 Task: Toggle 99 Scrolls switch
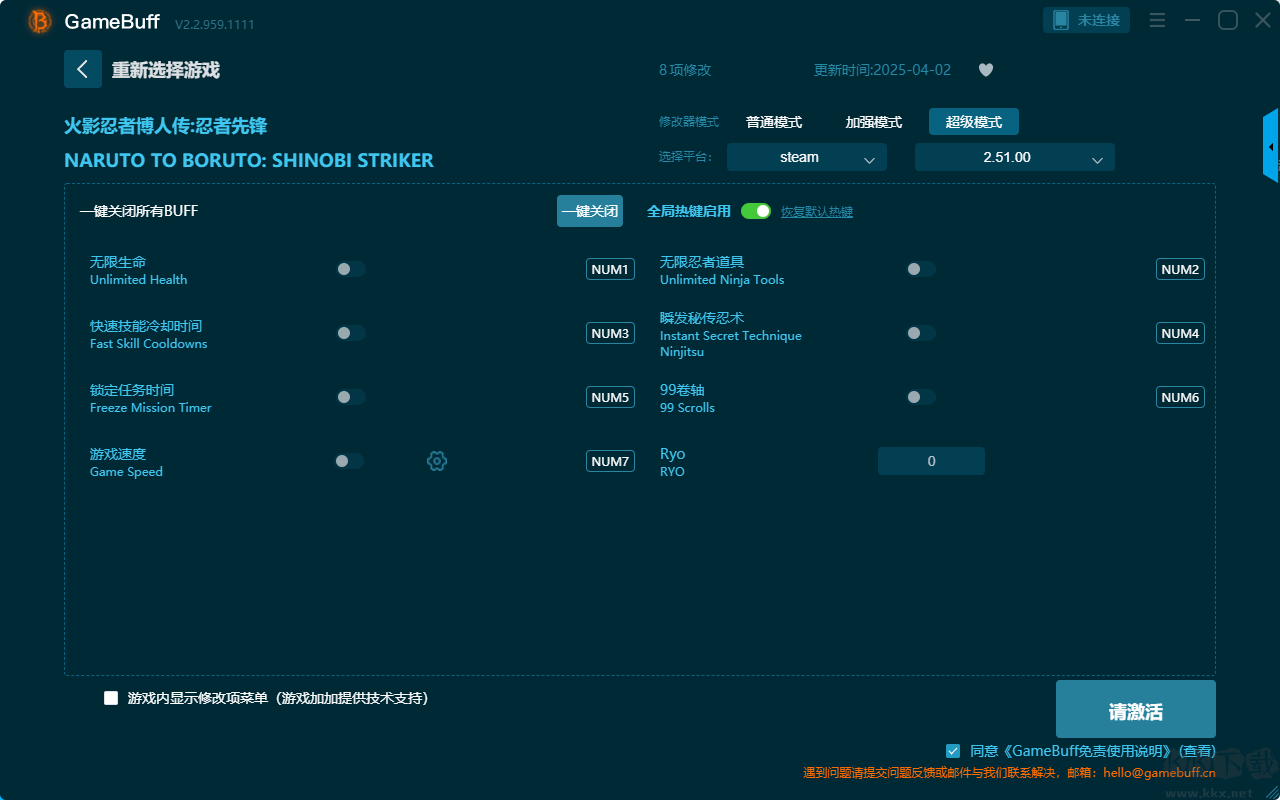pos(921,397)
